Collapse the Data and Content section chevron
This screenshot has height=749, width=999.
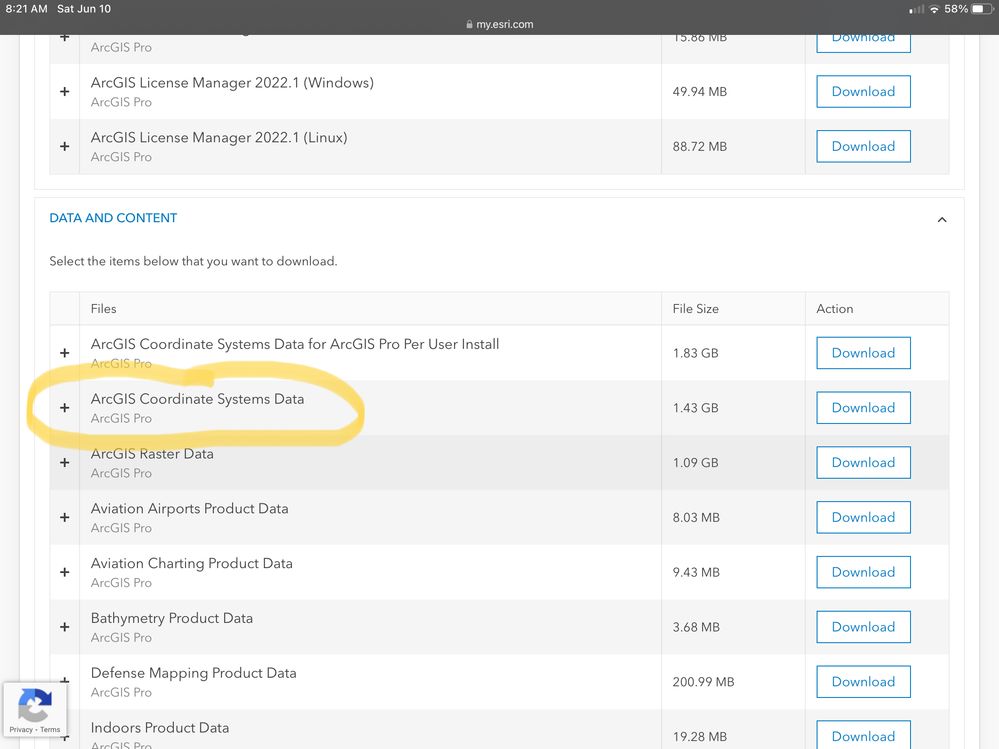pos(942,220)
